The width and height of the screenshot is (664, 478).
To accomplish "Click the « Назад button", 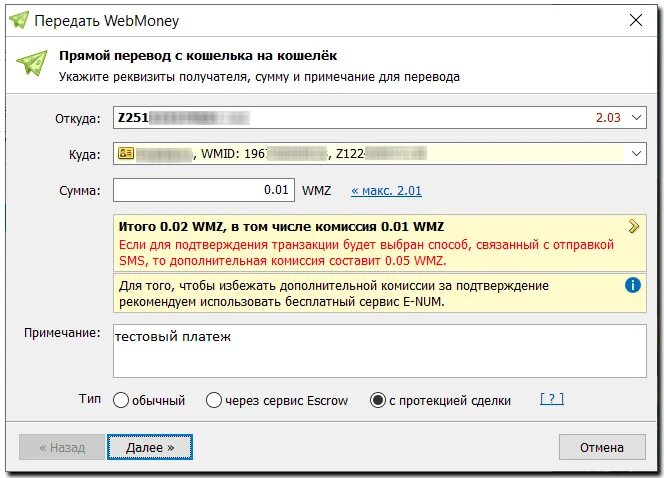I will pyautogui.click(x=62, y=447).
